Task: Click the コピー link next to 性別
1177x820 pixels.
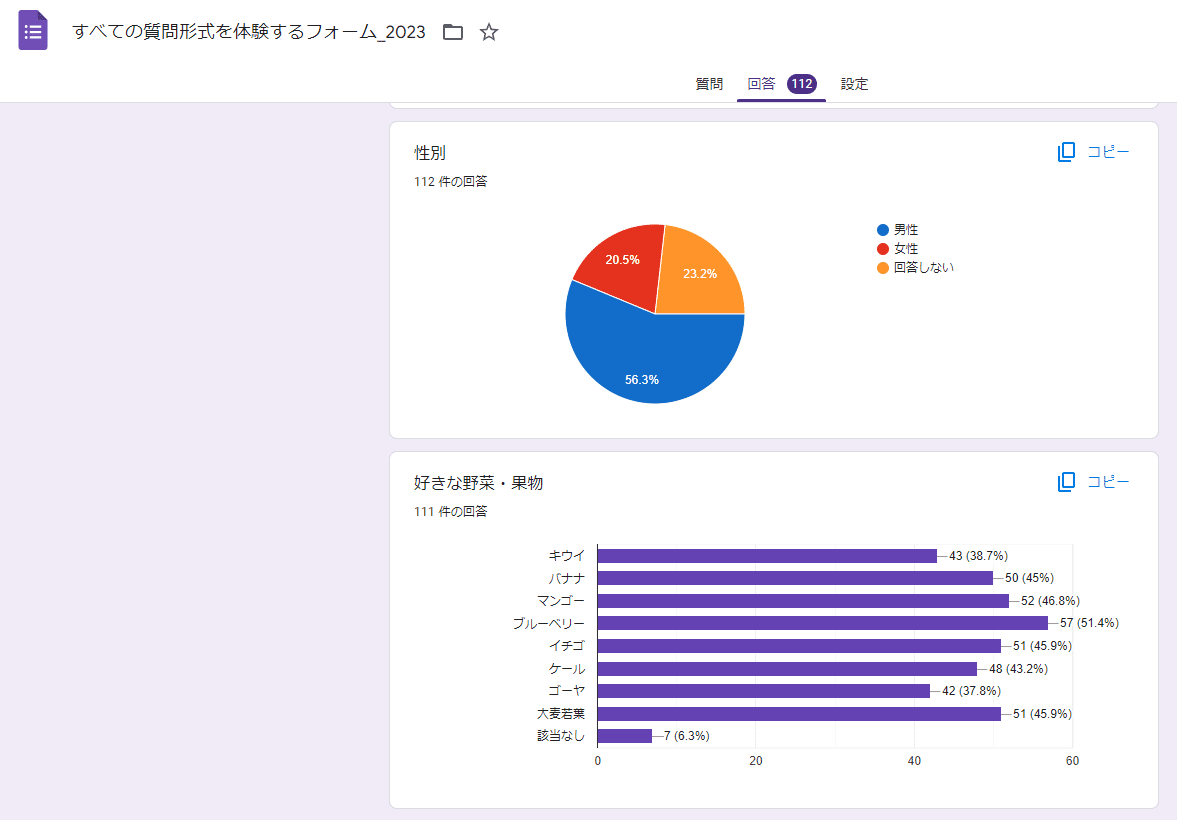Action: point(1108,151)
